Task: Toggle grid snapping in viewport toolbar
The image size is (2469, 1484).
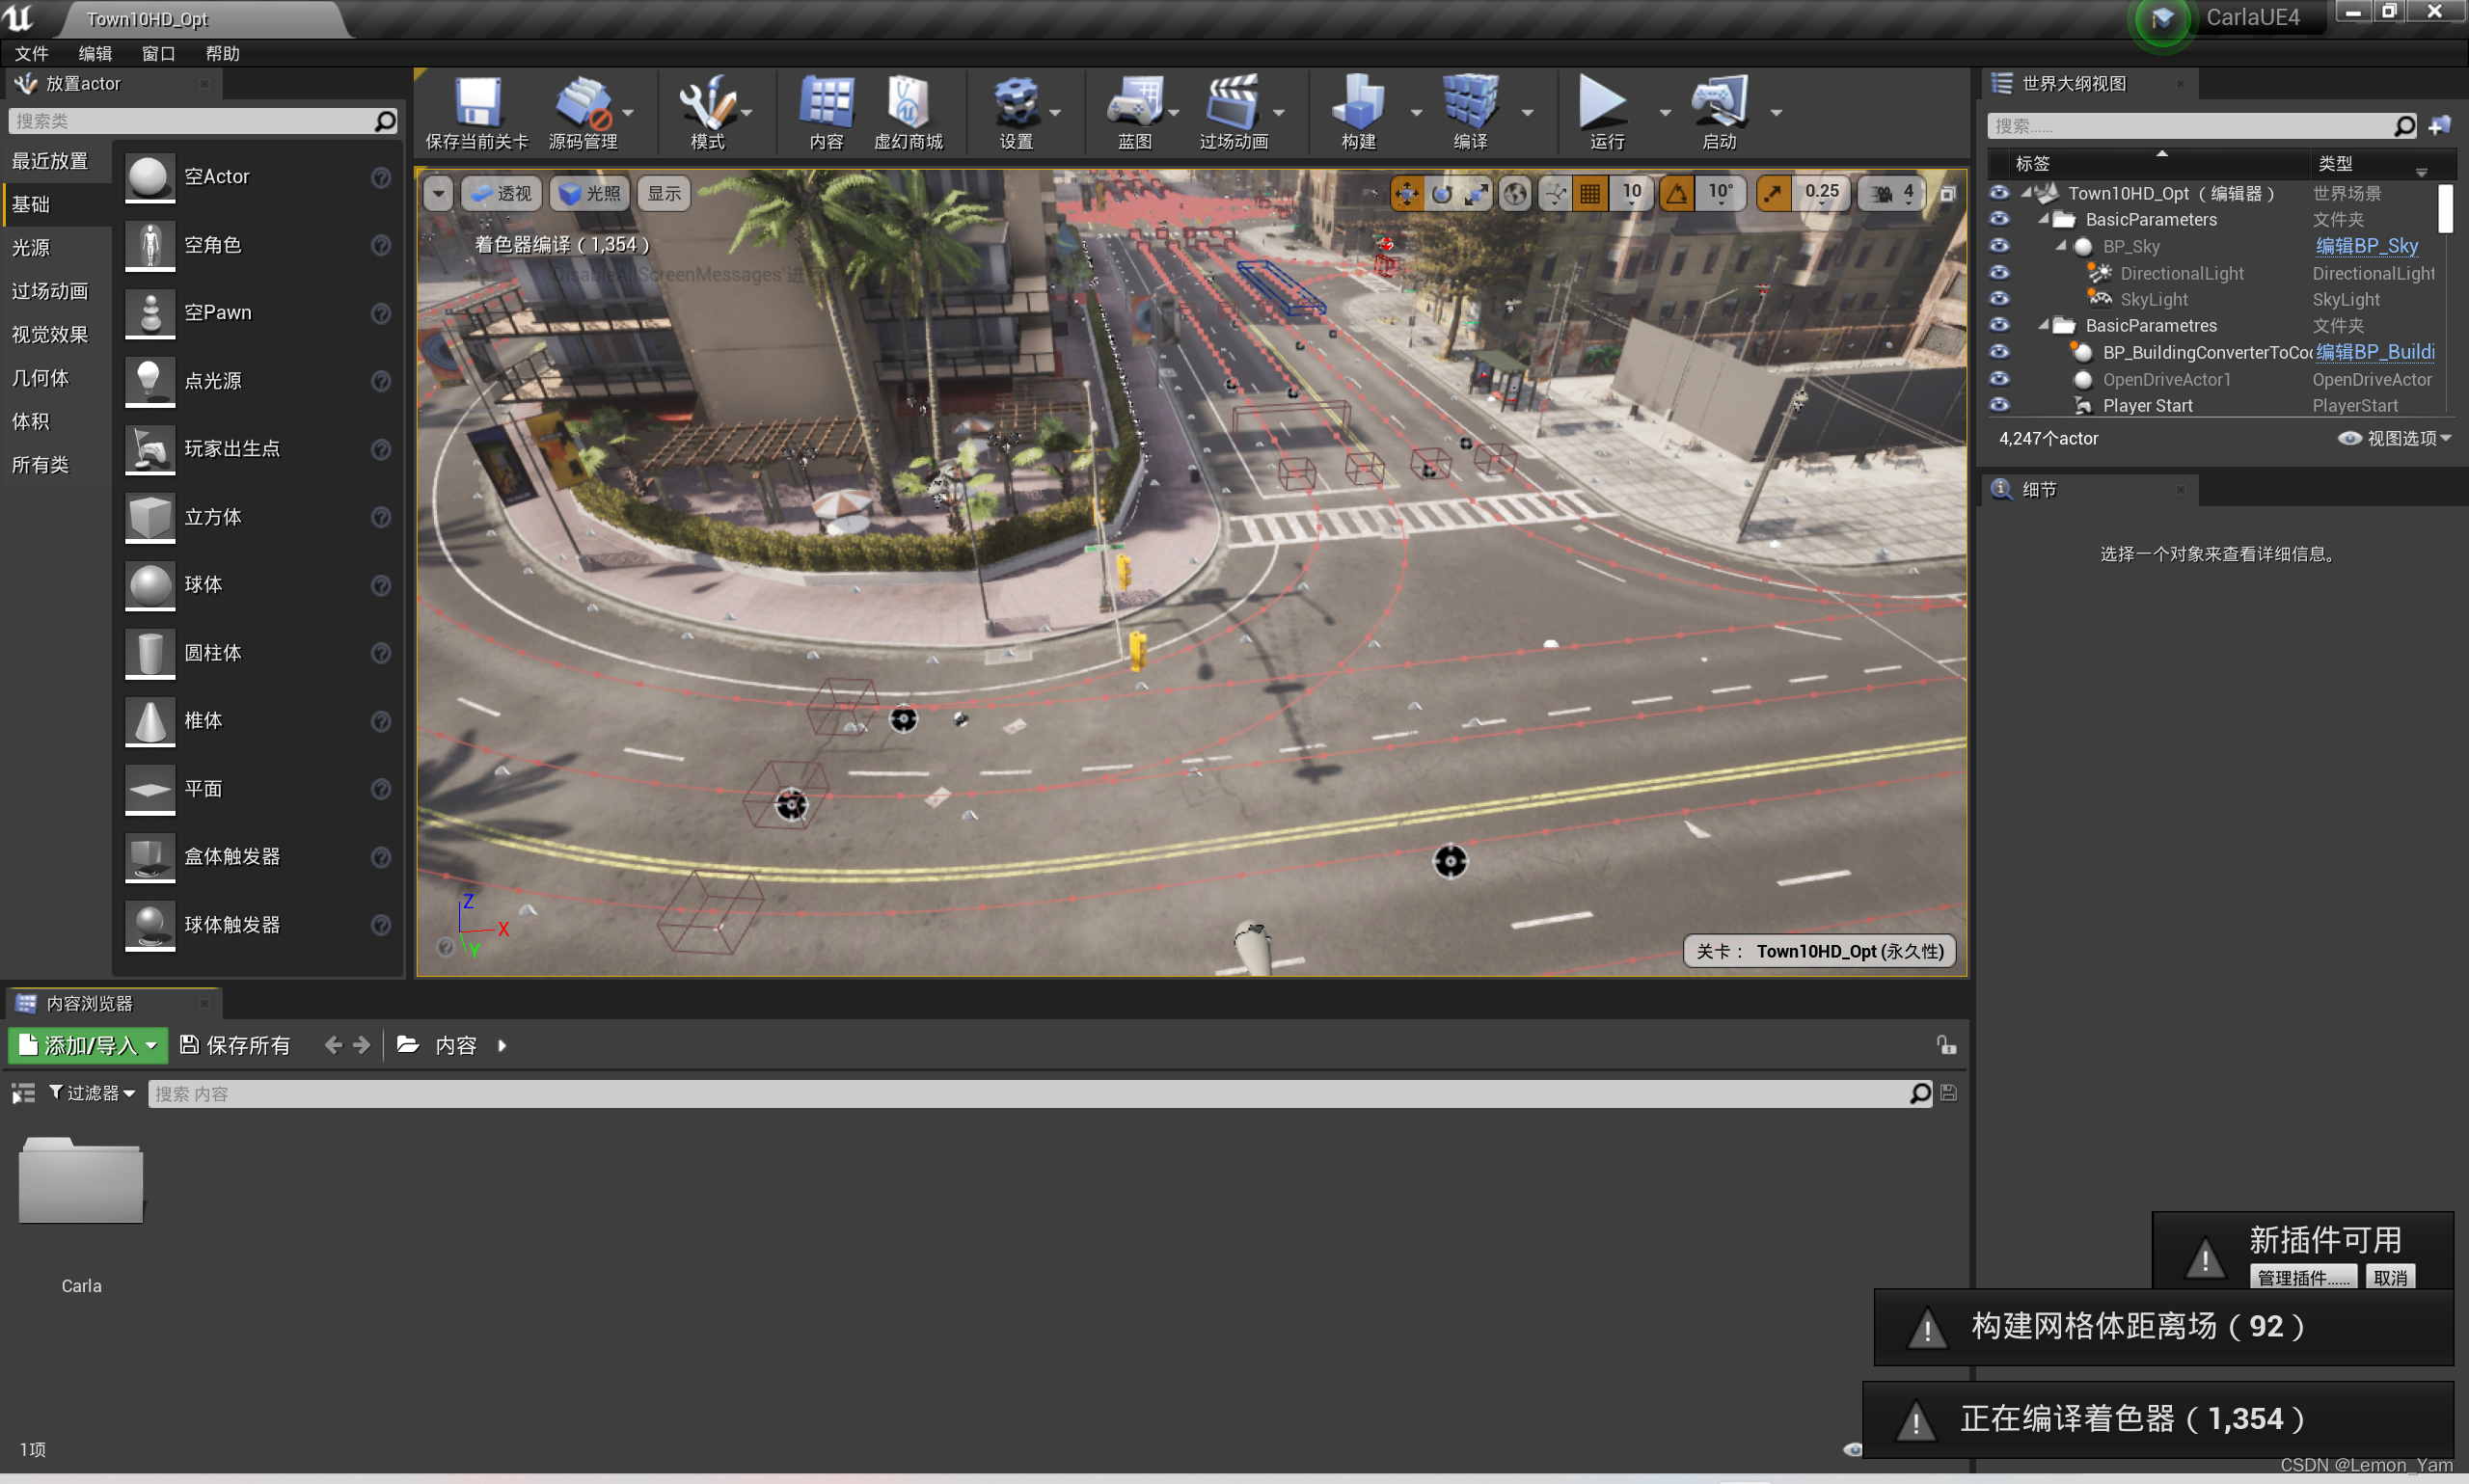Action: click(x=1589, y=193)
